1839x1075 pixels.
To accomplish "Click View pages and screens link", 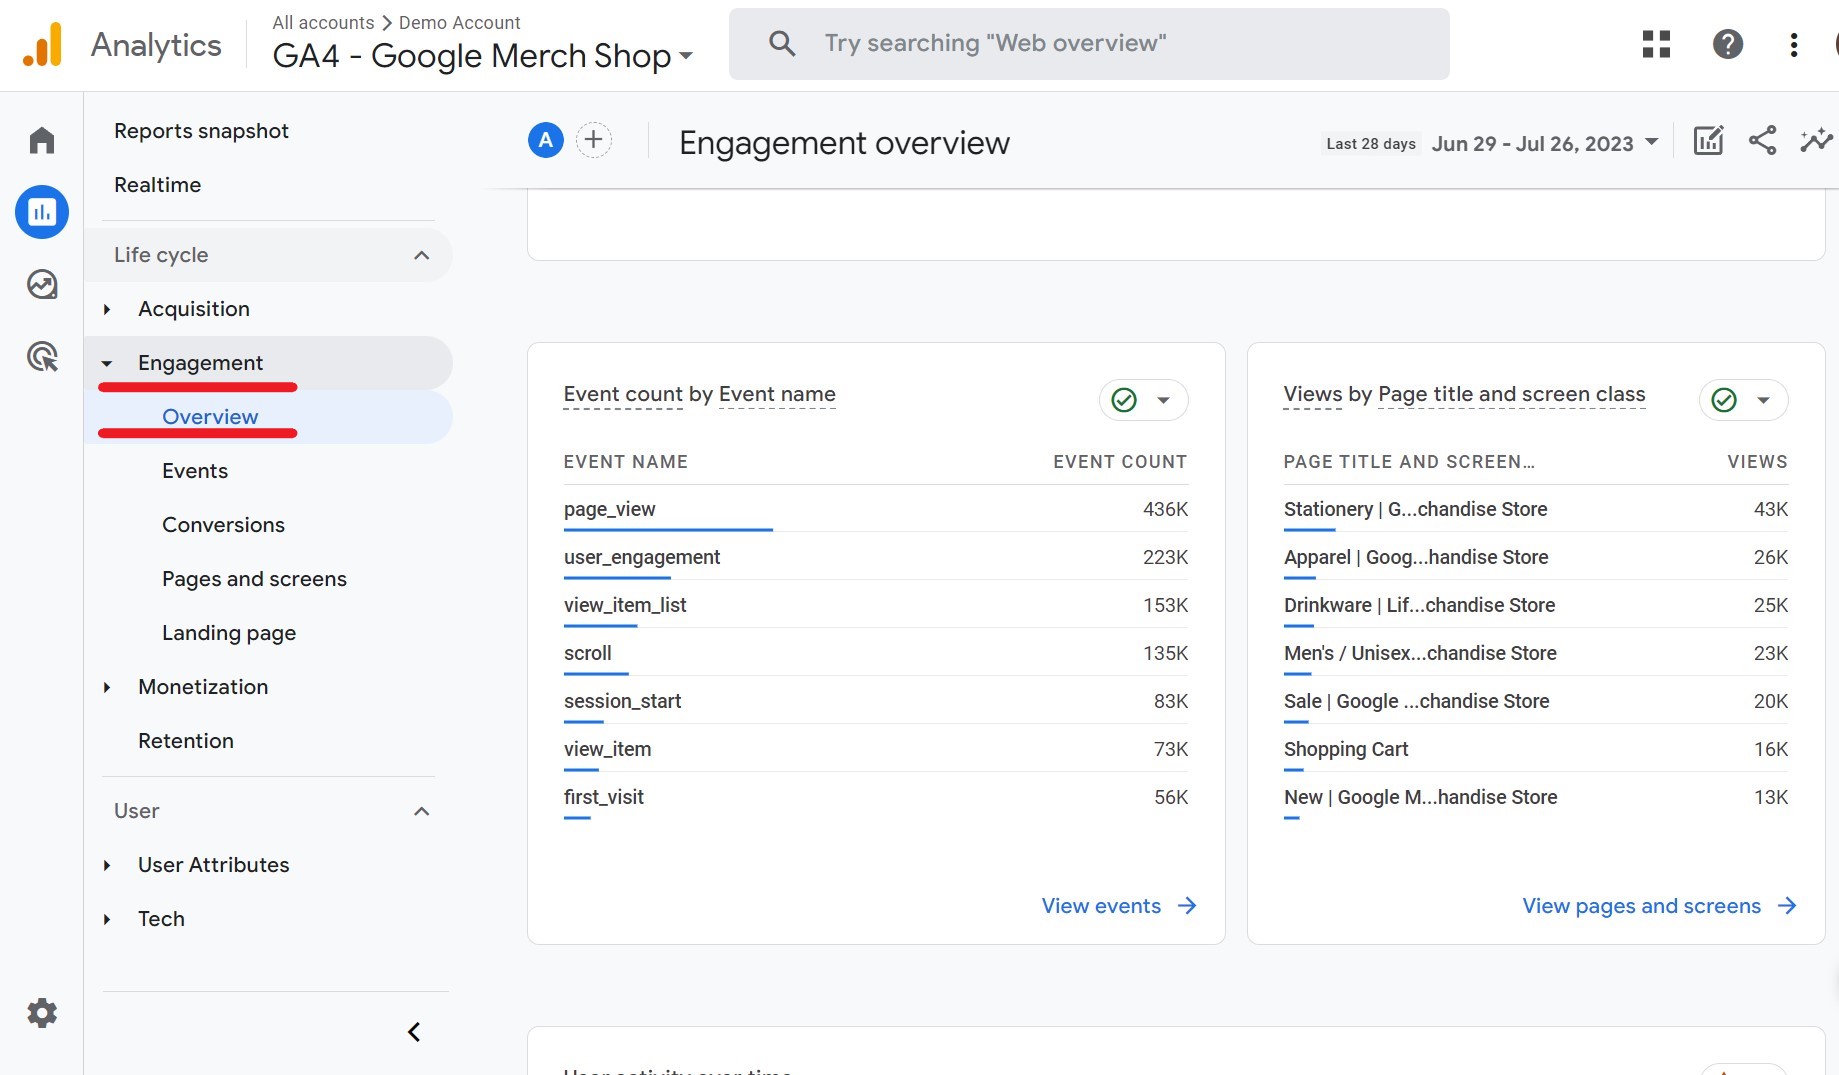I will click(x=1641, y=906).
